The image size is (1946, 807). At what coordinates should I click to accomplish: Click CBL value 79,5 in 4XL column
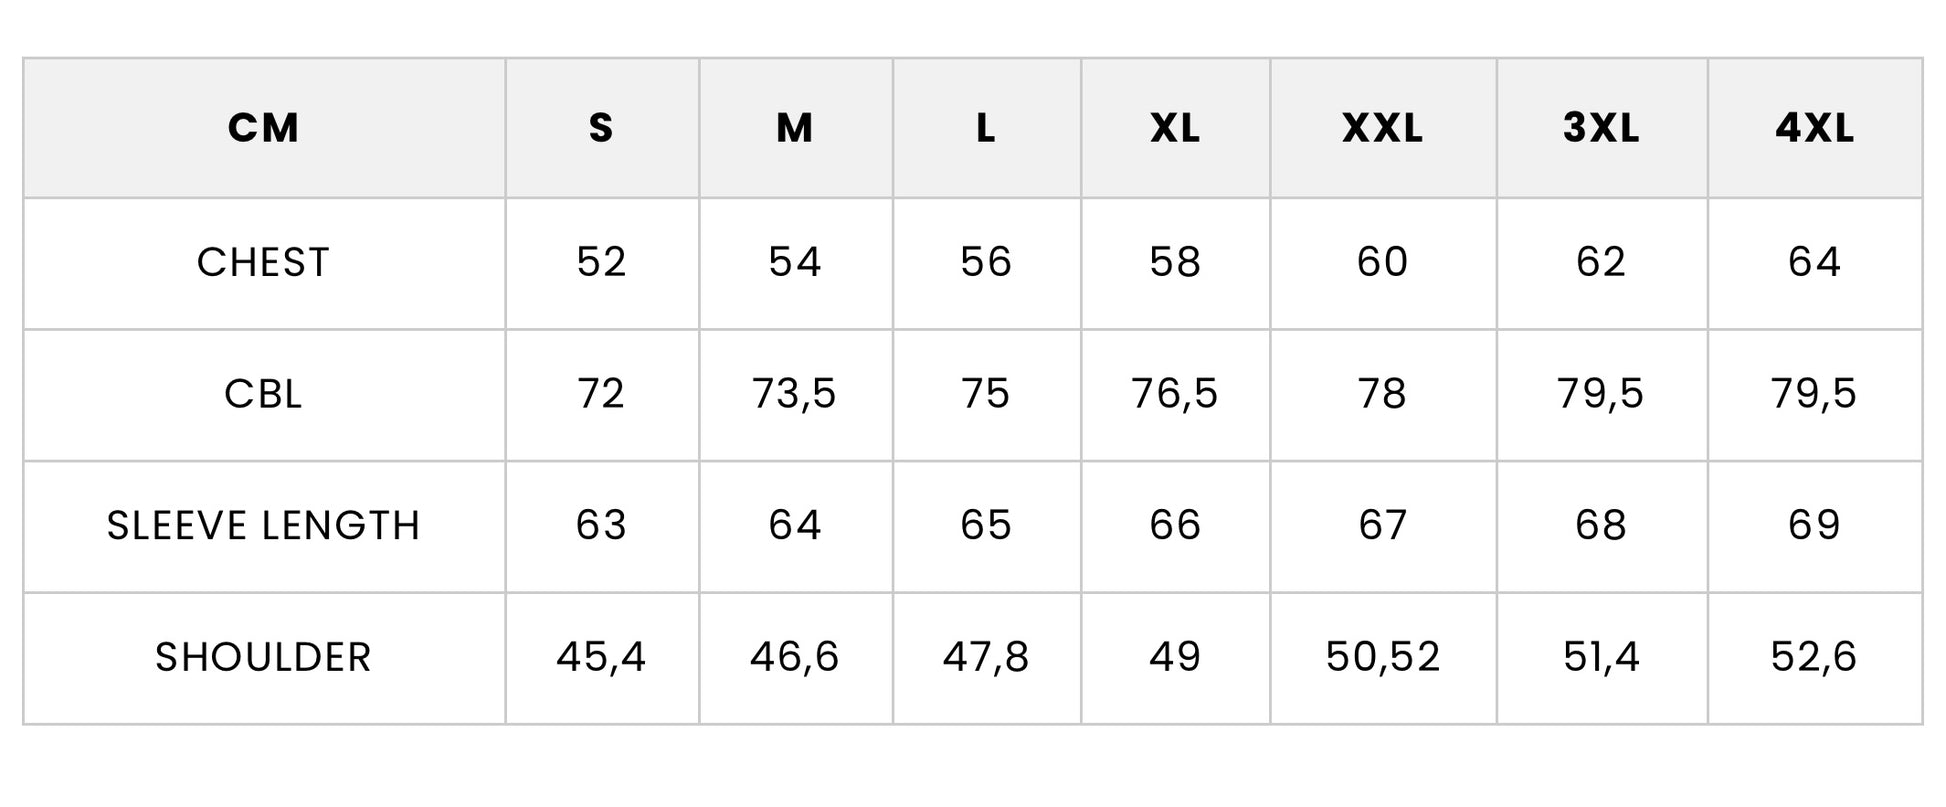(1814, 394)
